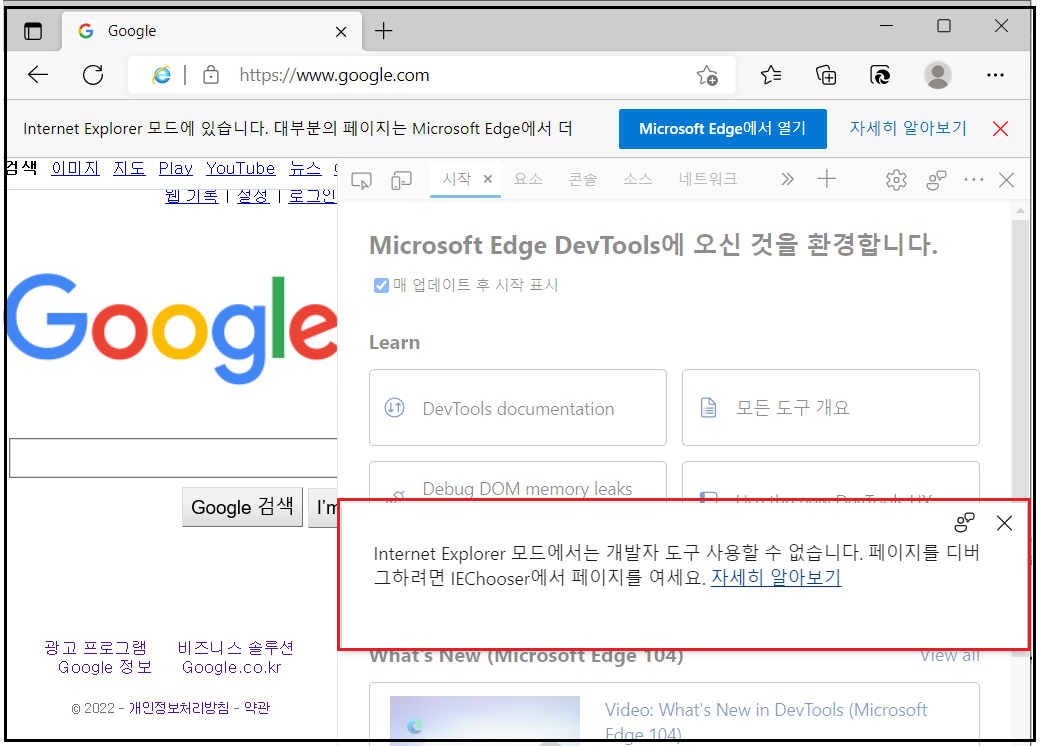
Task: Reload the page with the refresh icon
Action: [x=93, y=75]
